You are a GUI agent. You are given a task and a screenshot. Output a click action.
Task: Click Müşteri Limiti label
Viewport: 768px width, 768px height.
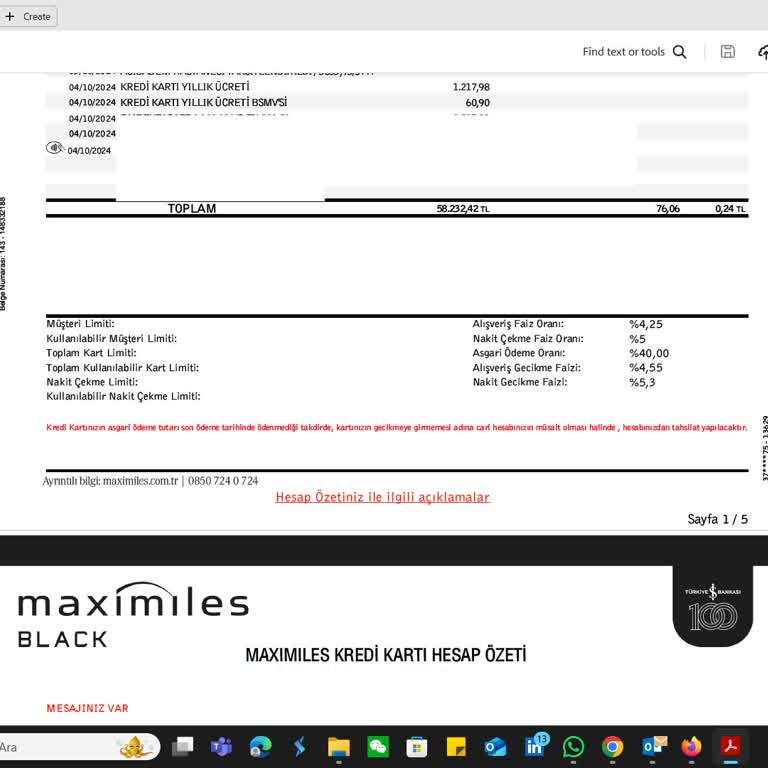[80, 324]
